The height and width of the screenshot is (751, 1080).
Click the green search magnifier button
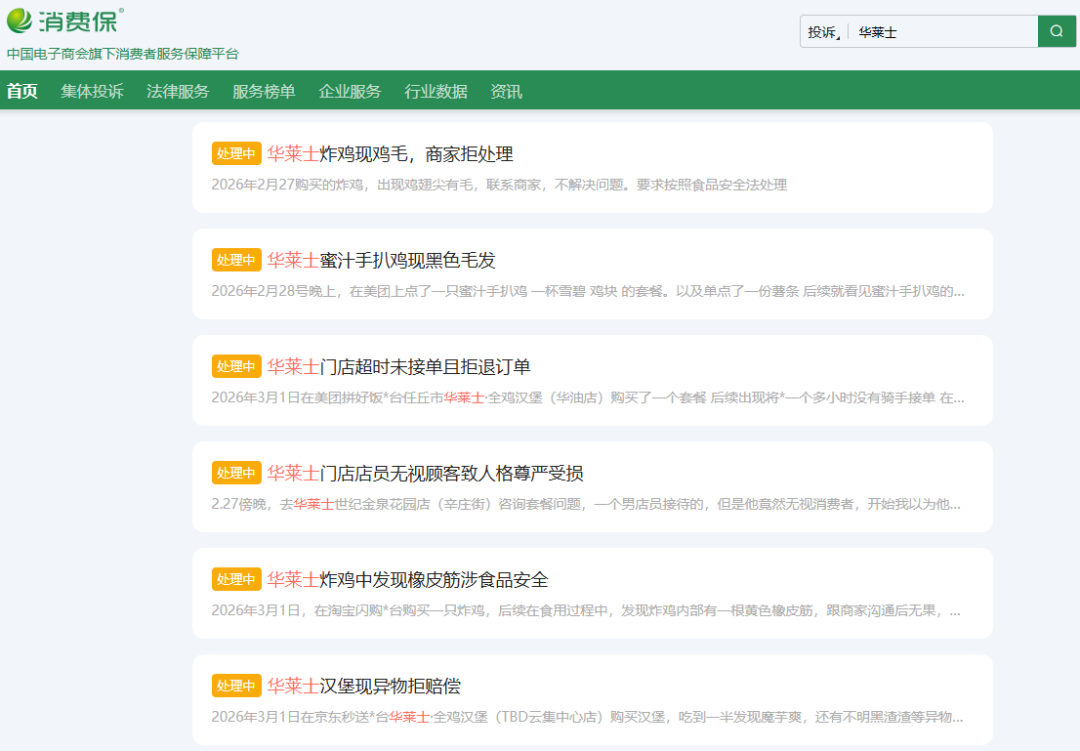pos(1056,31)
